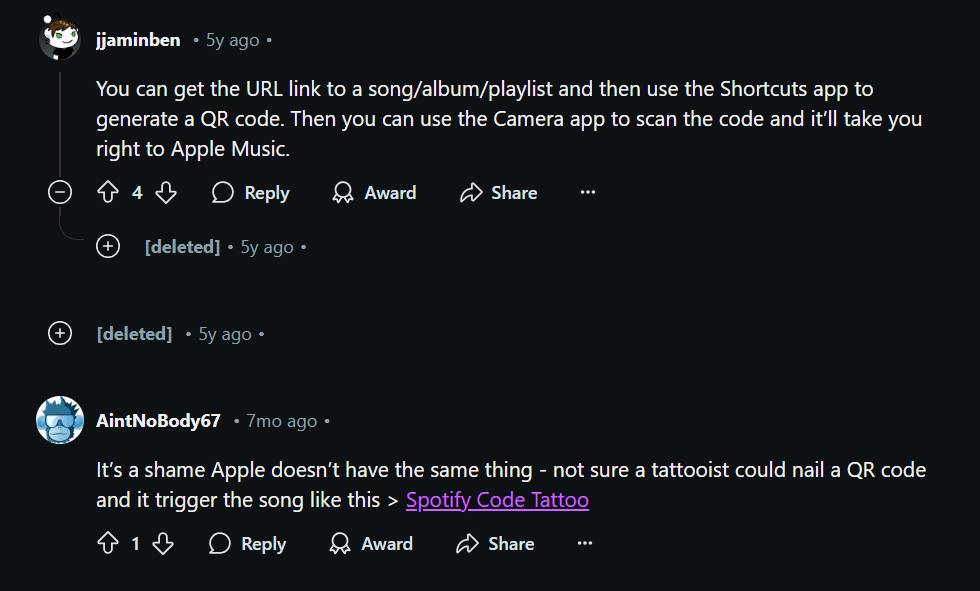Open the Spotify Code Tattoo link
The width and height of the screenshot is (980, 591).
coord(497,499)
